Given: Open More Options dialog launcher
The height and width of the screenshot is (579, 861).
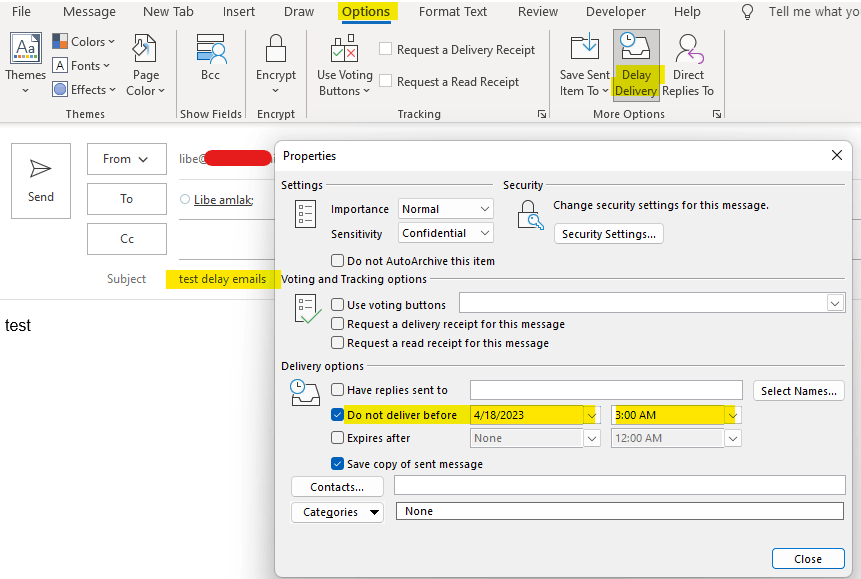Looking at the screenshot, I should pyautogui.click(x=717, y=114).
